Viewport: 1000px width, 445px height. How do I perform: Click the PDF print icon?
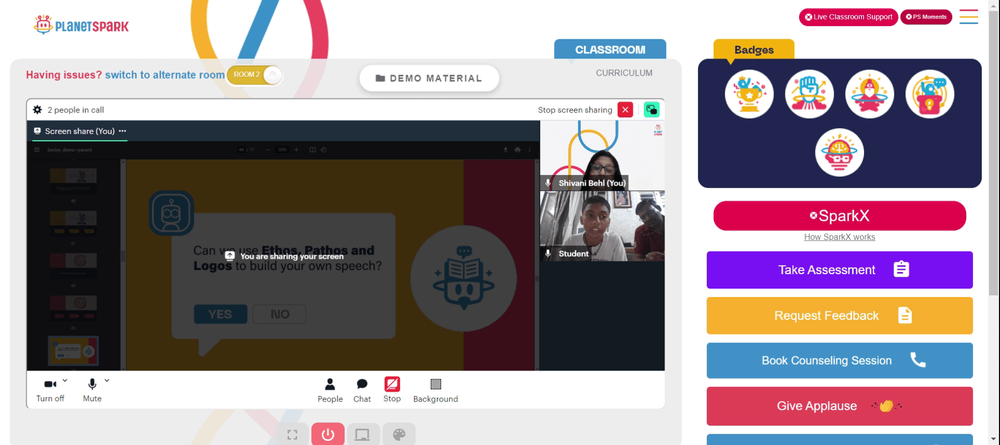pos(517,150)
